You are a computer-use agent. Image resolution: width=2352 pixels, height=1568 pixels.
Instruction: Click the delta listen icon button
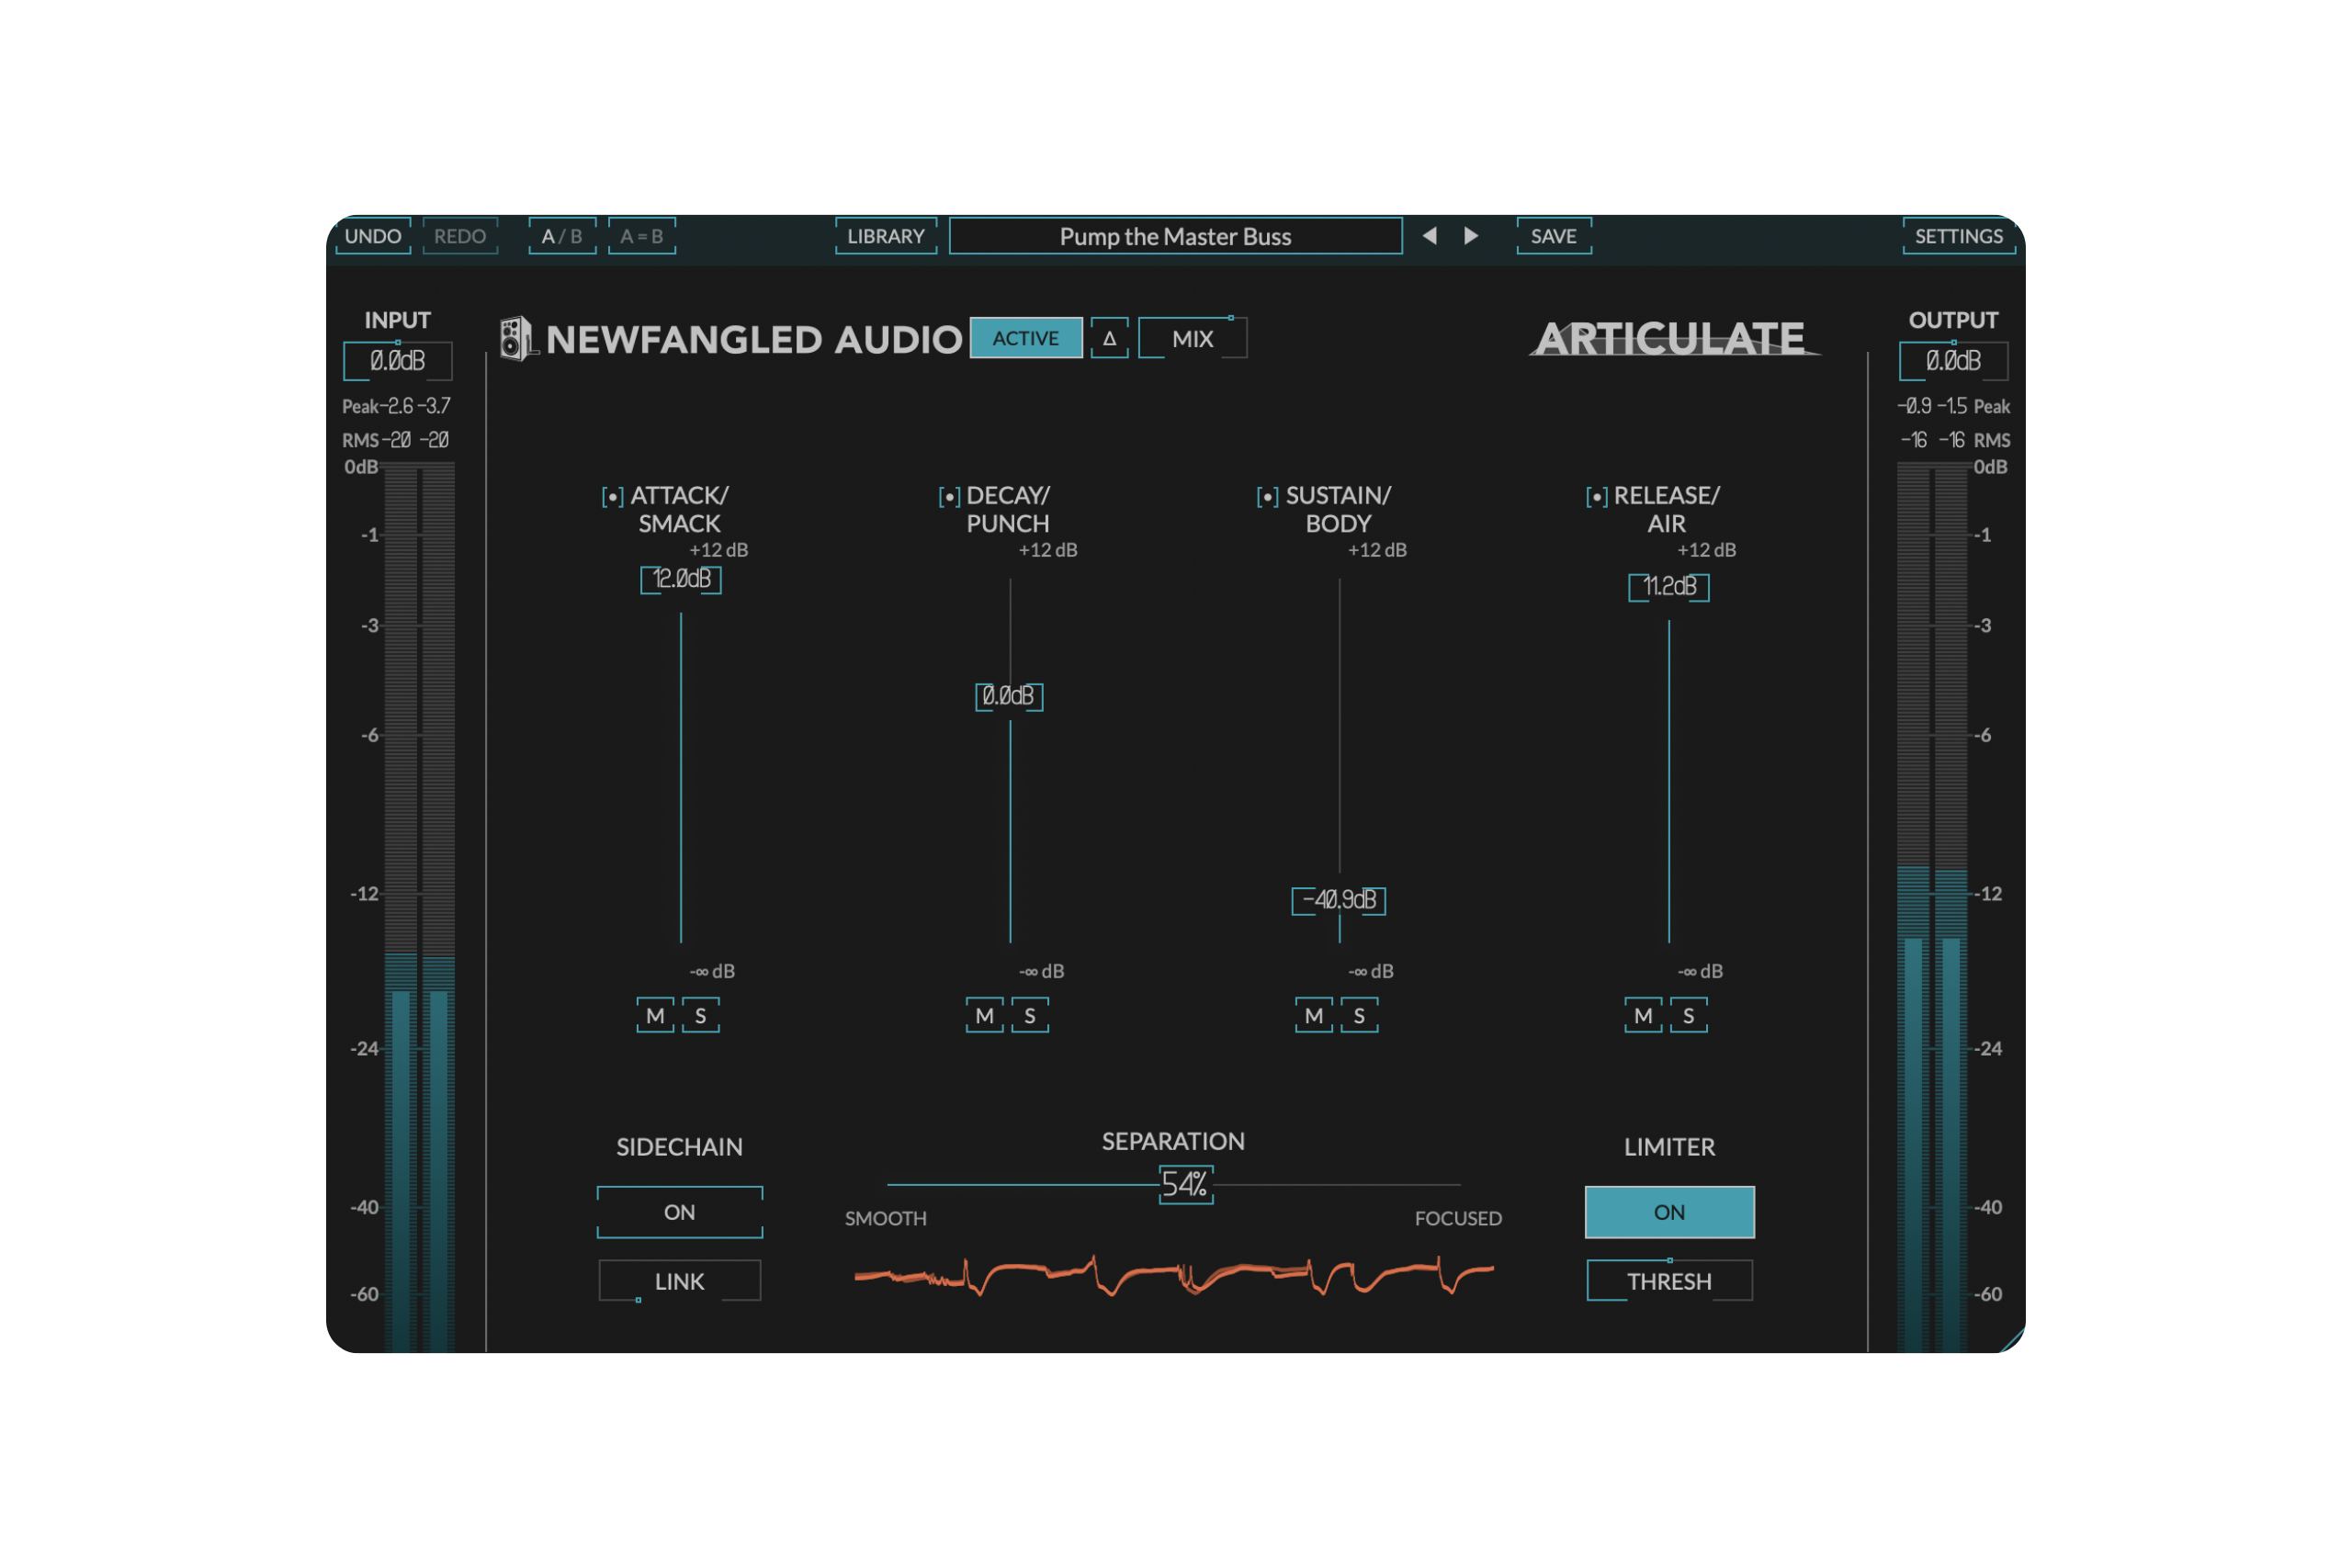pyautogui.click(x=1109, y=338)
